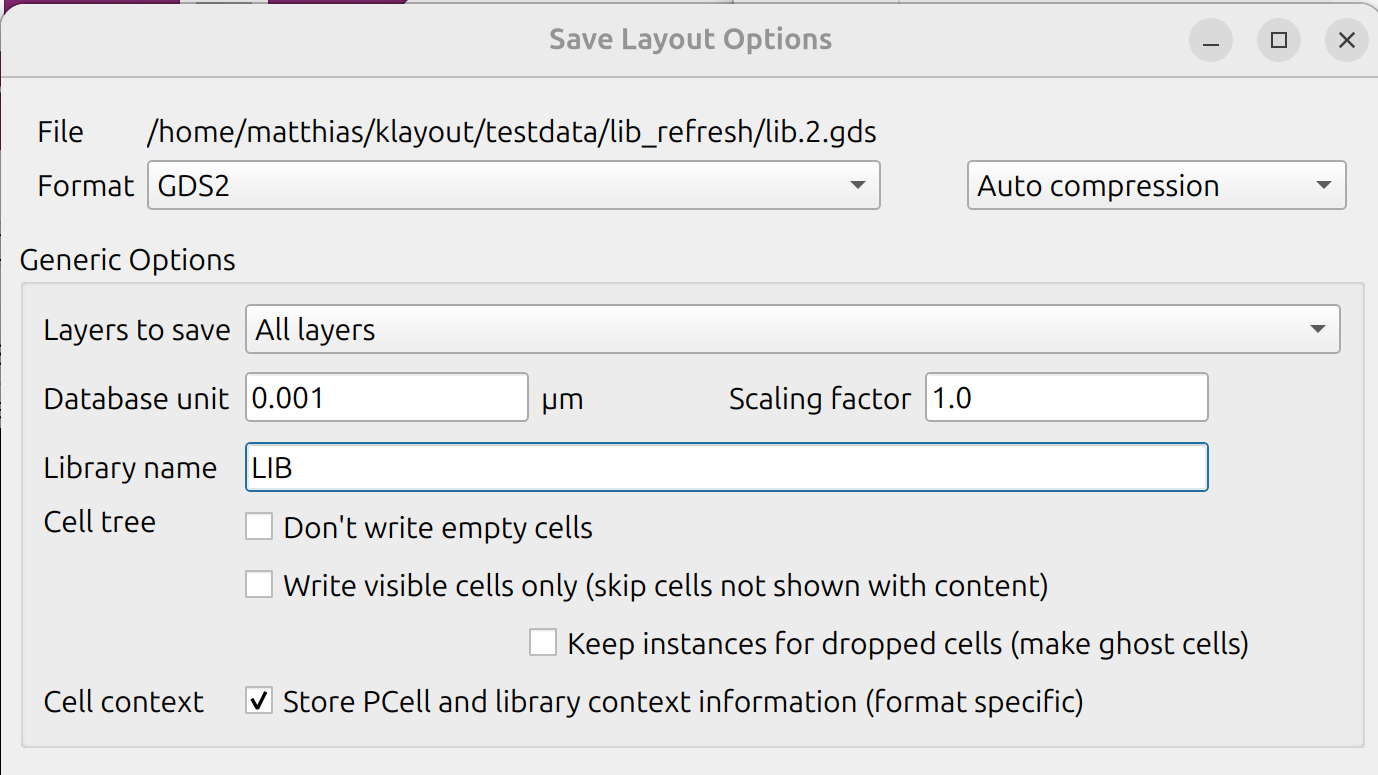This screenshot has height=775, width=1378.
Task: Uncheck Store PCell and library context information
Action: tap(260, 702)
